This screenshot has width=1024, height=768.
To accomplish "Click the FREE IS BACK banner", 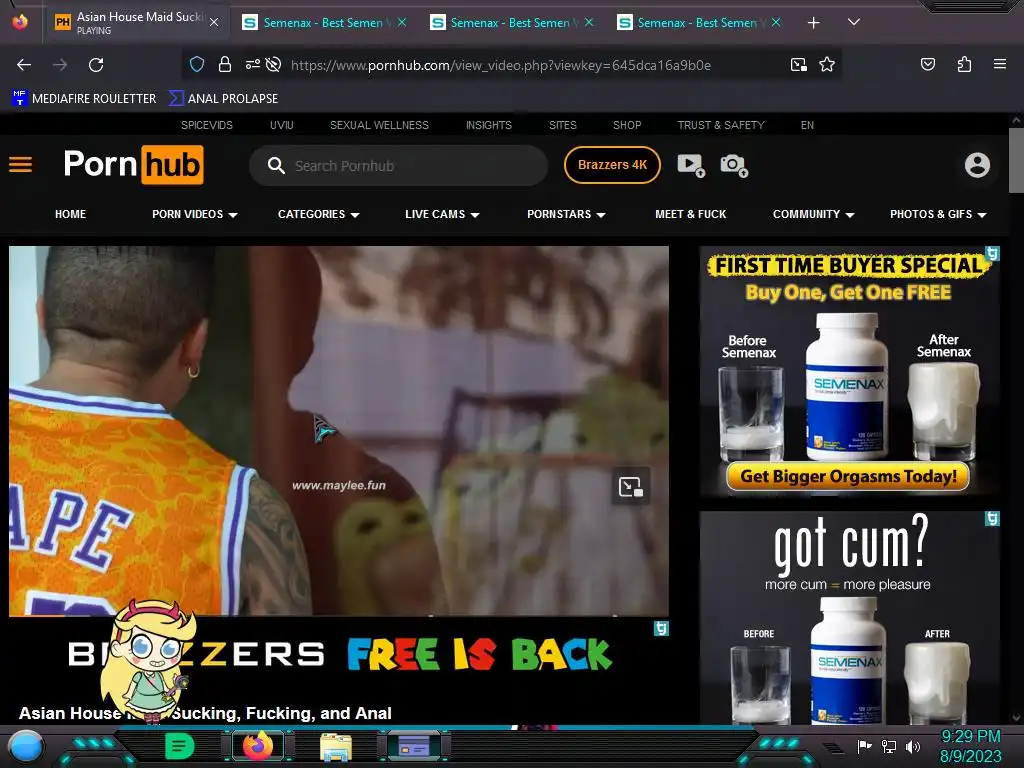I will click(x=339, y=655).
